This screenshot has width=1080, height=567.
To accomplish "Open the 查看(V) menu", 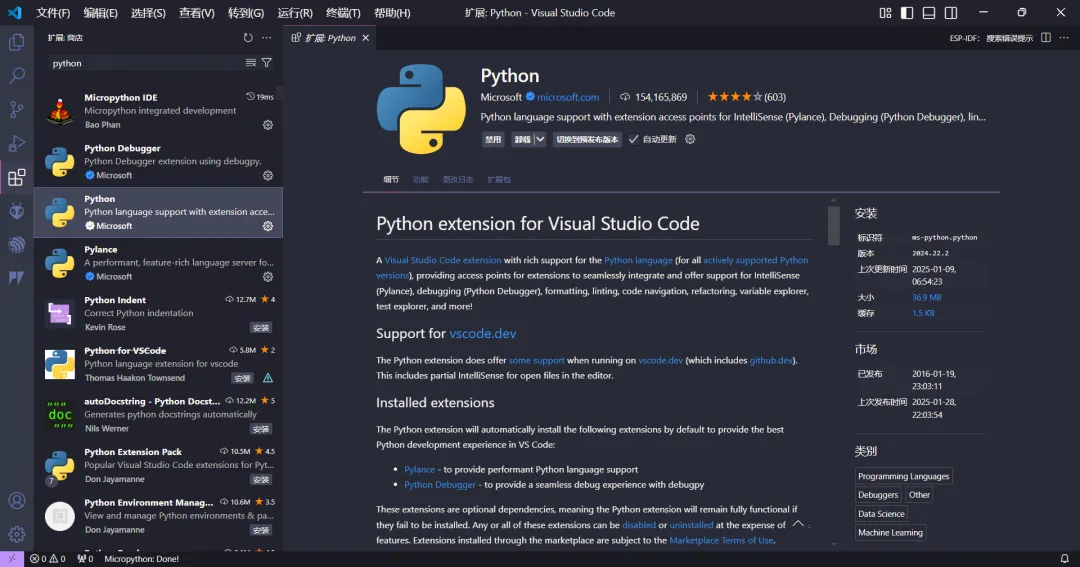I will 196,13.
